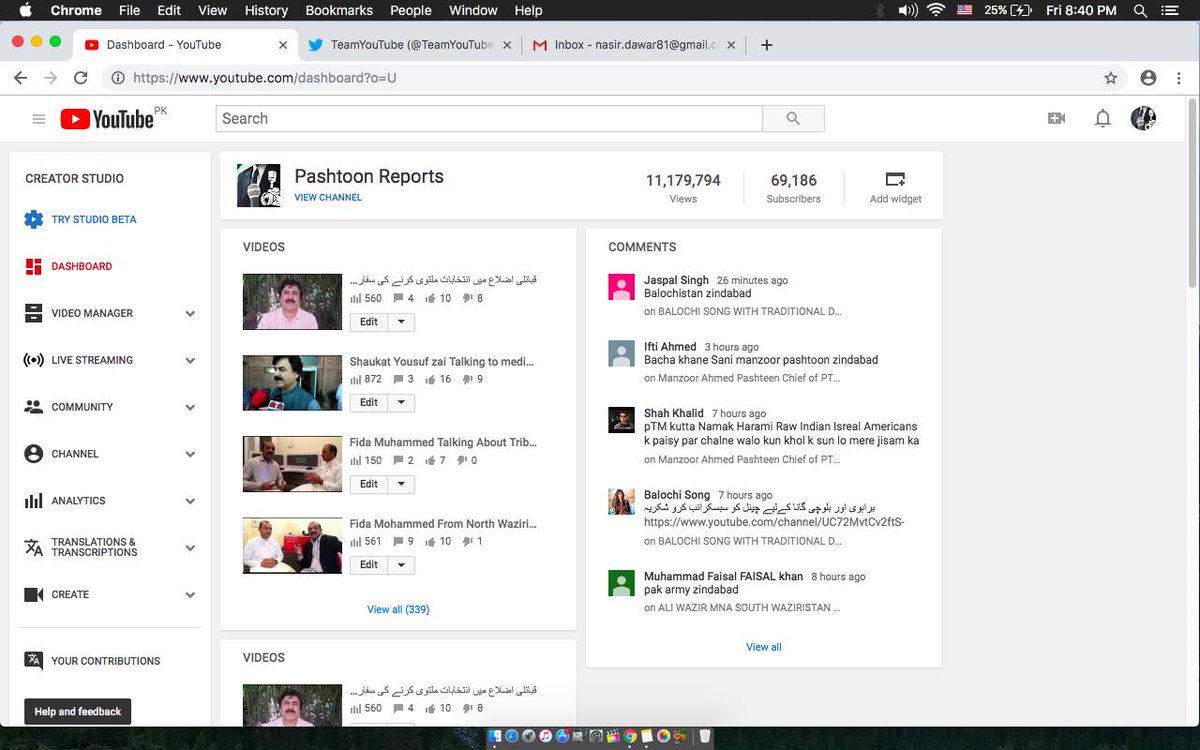Click the VIEW CHANNEL link
Image resolution: width=1200 pixels, height=750 pixels.
(x=328, y=198)
